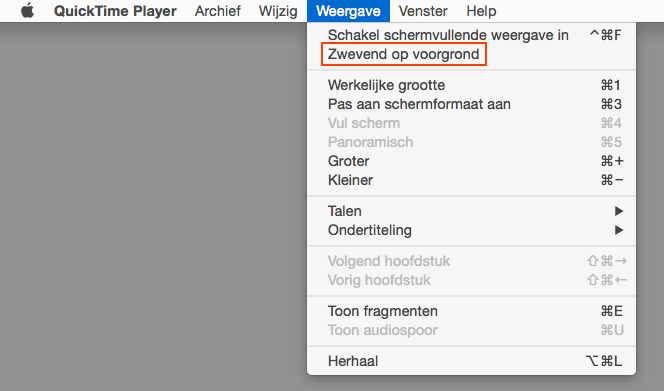Expand the Ondertiteling submenu
Image resolution: width=664 pixels, height=391 pixels.
click(471, 230)
